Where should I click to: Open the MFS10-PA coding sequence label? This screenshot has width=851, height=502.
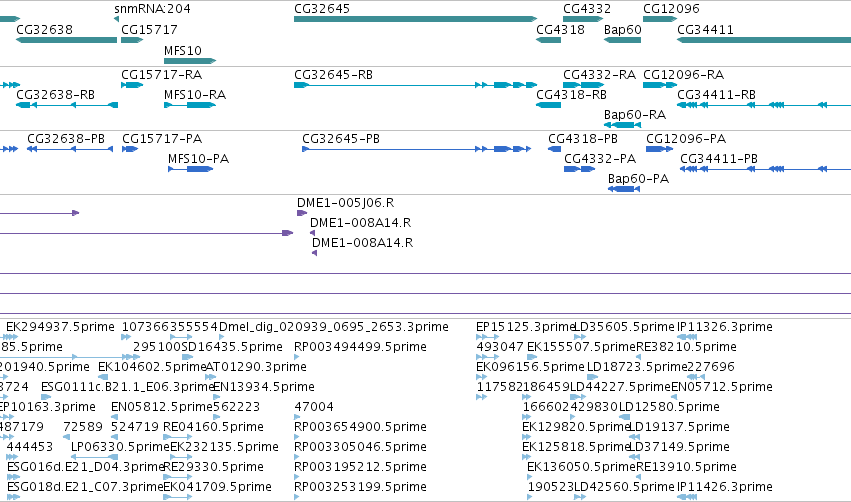pos(199,158)
